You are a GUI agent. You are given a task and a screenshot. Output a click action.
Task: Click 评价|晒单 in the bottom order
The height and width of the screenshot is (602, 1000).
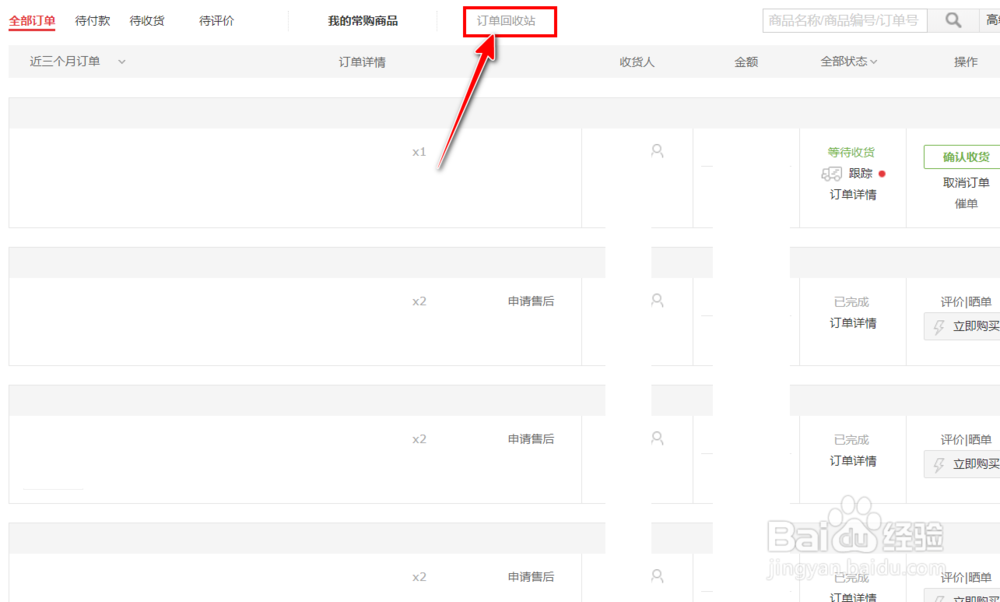coord(966,577)
